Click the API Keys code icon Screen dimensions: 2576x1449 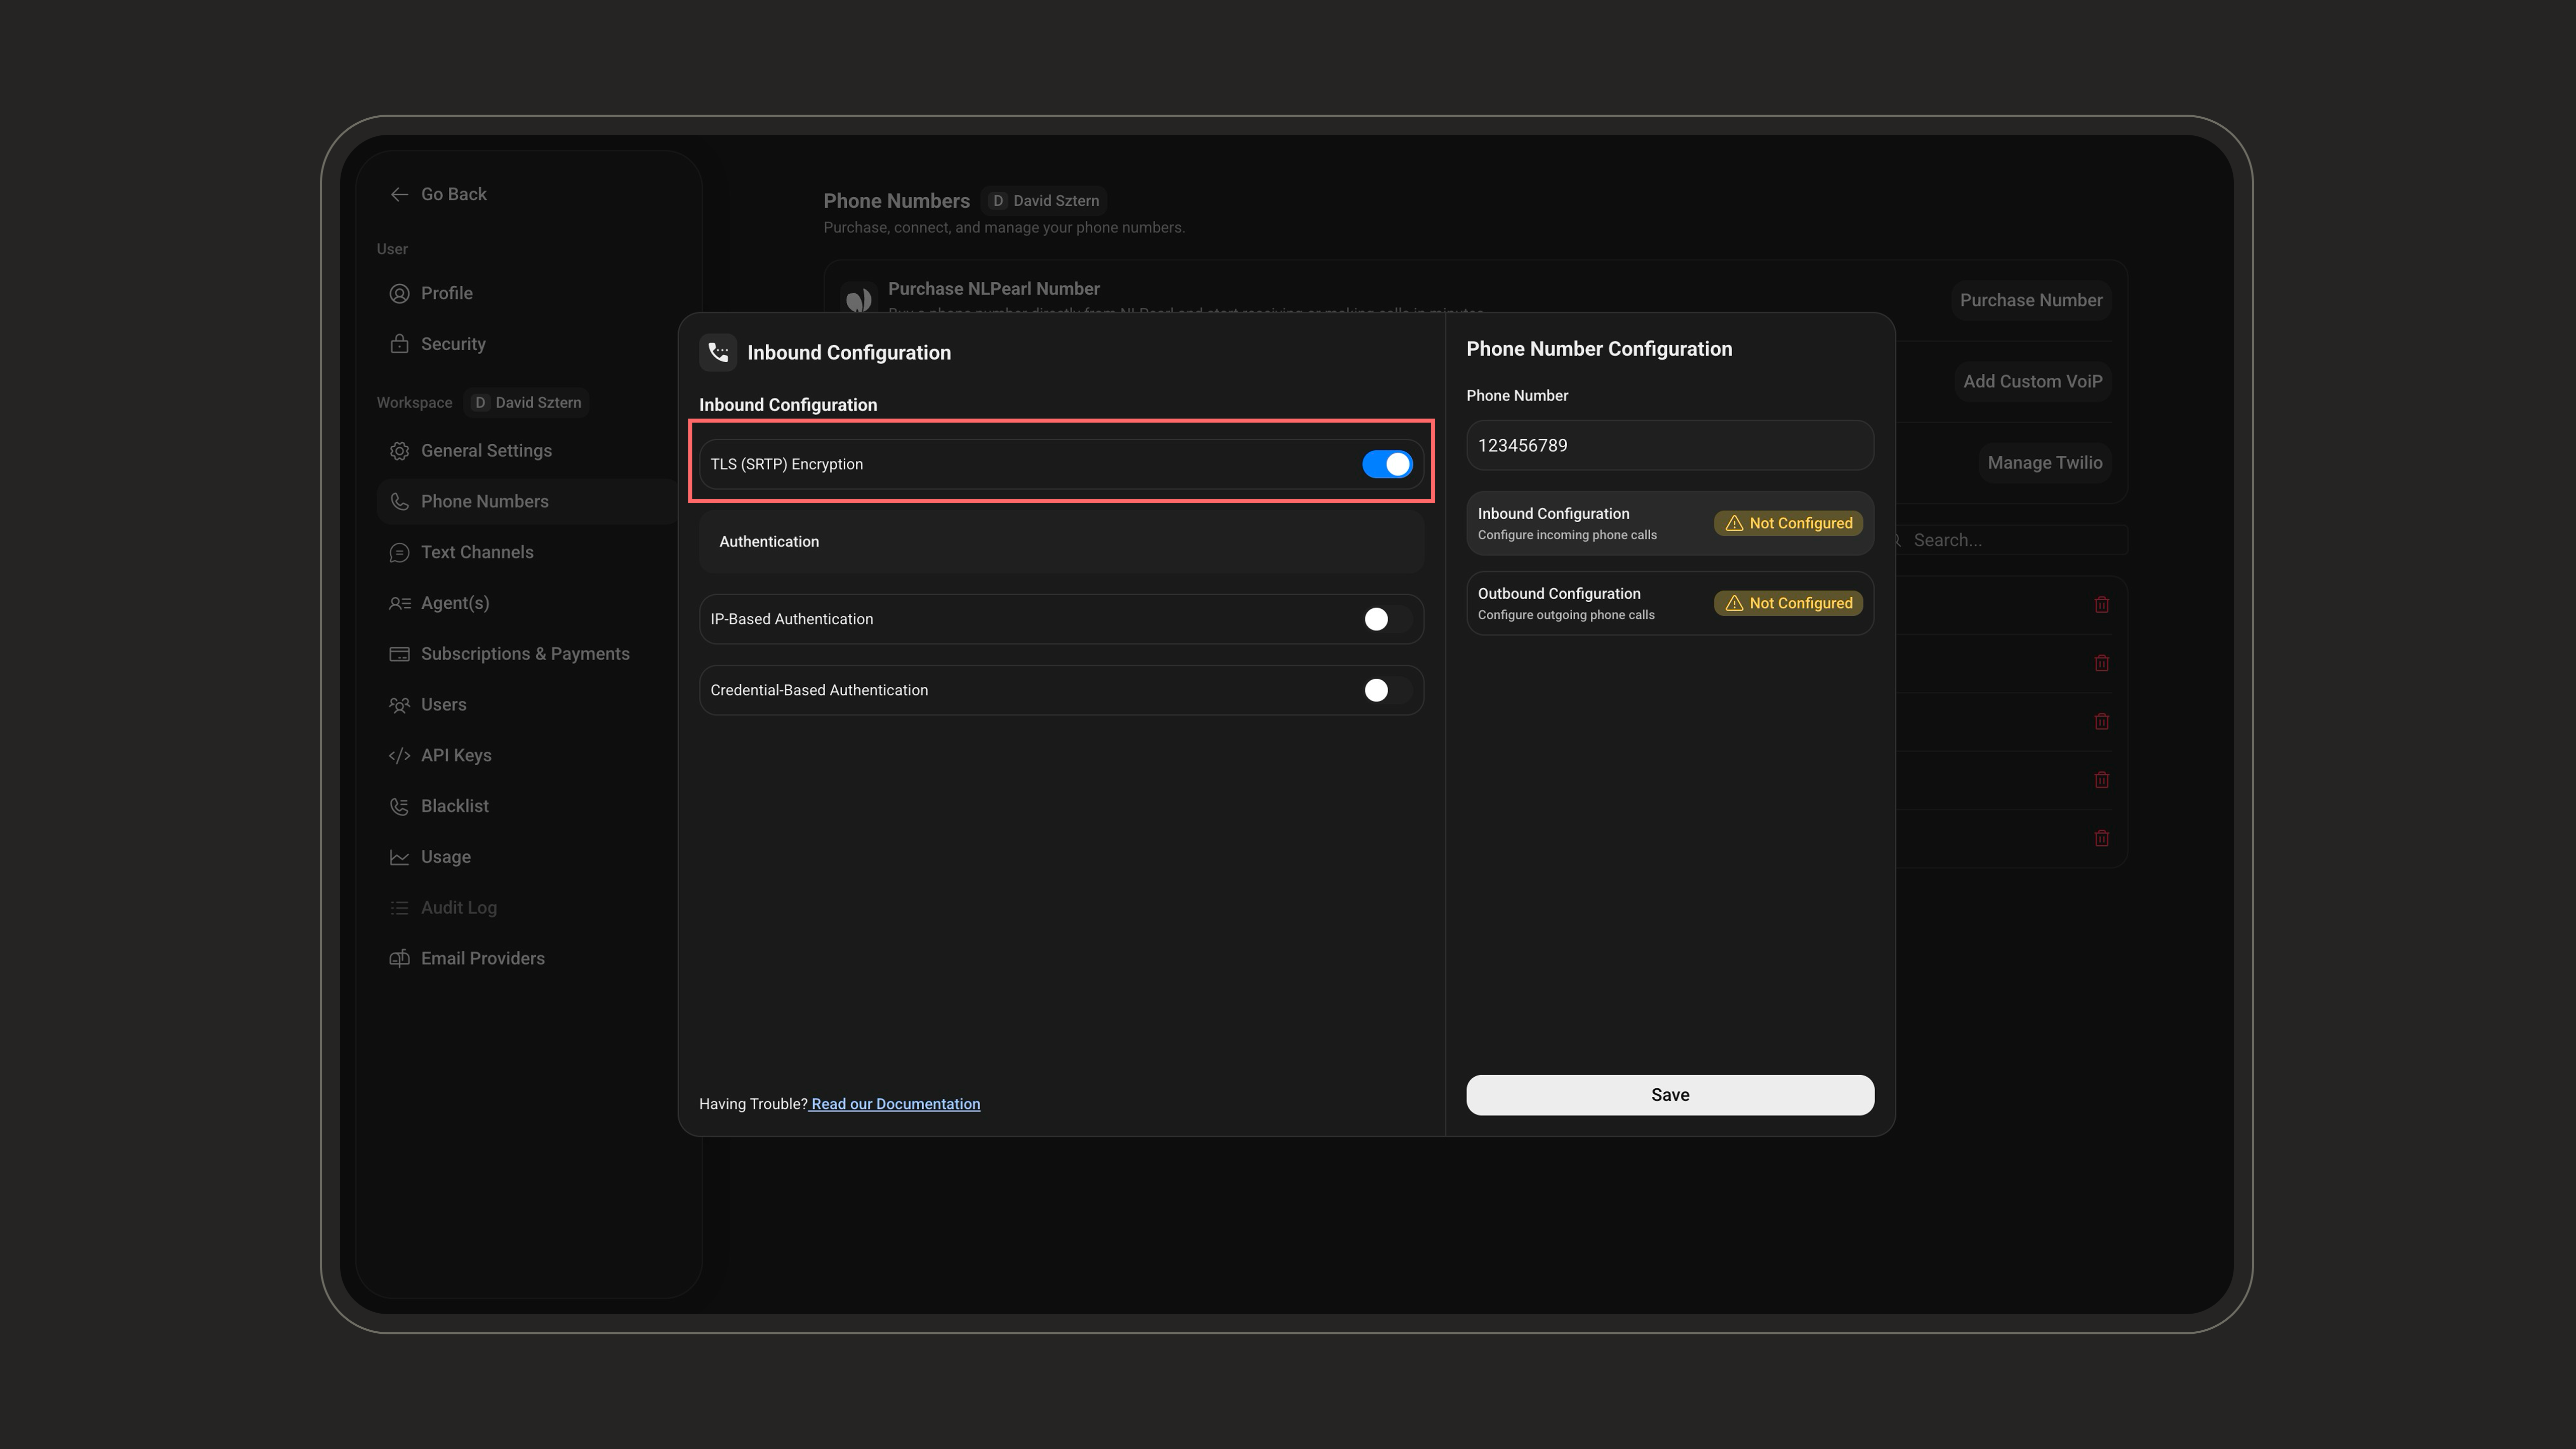click(x=399, y=756)
